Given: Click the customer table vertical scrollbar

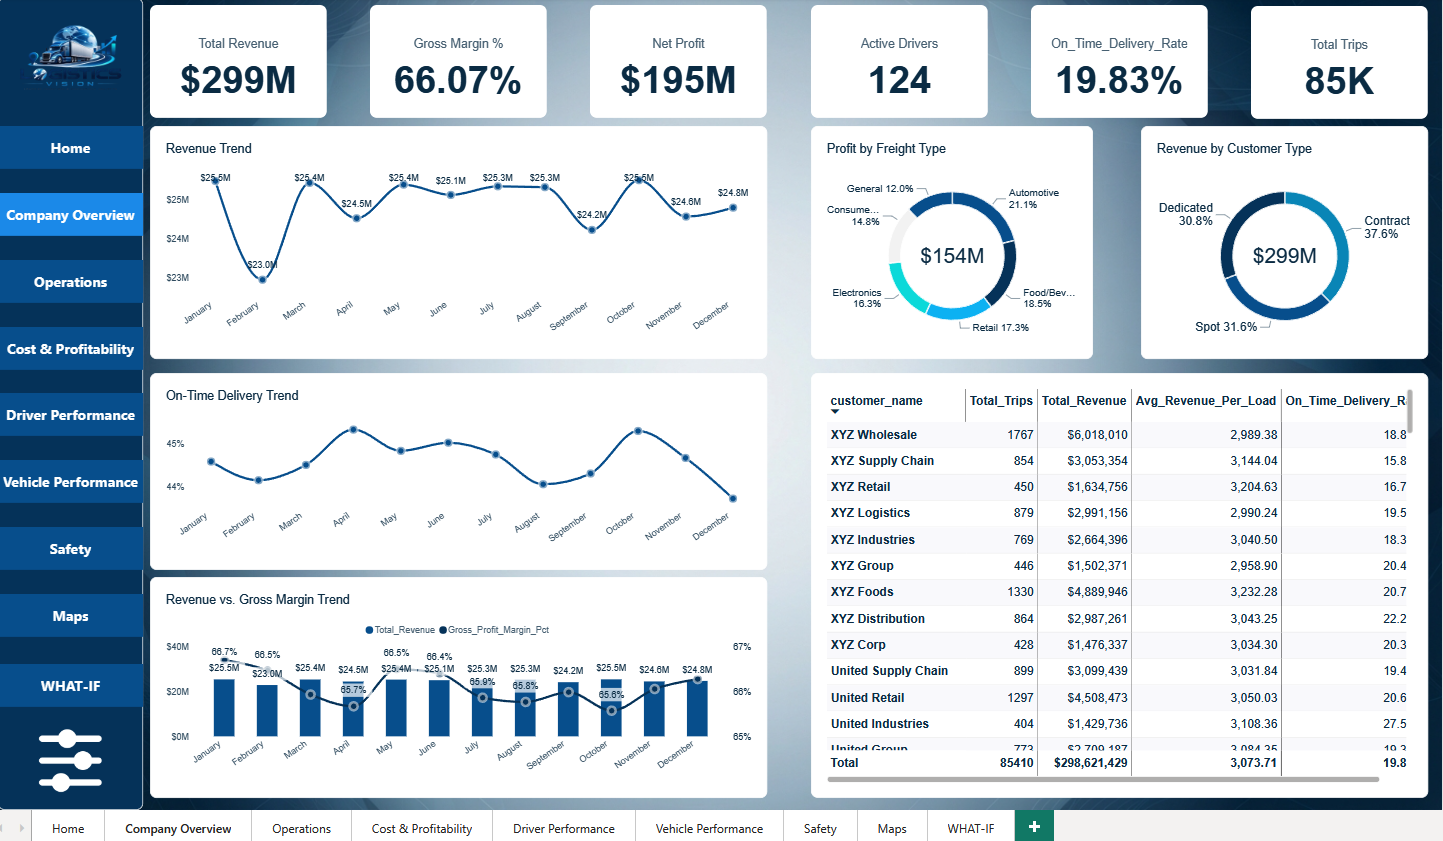Looking at the screenshot, I should 1410,412.
